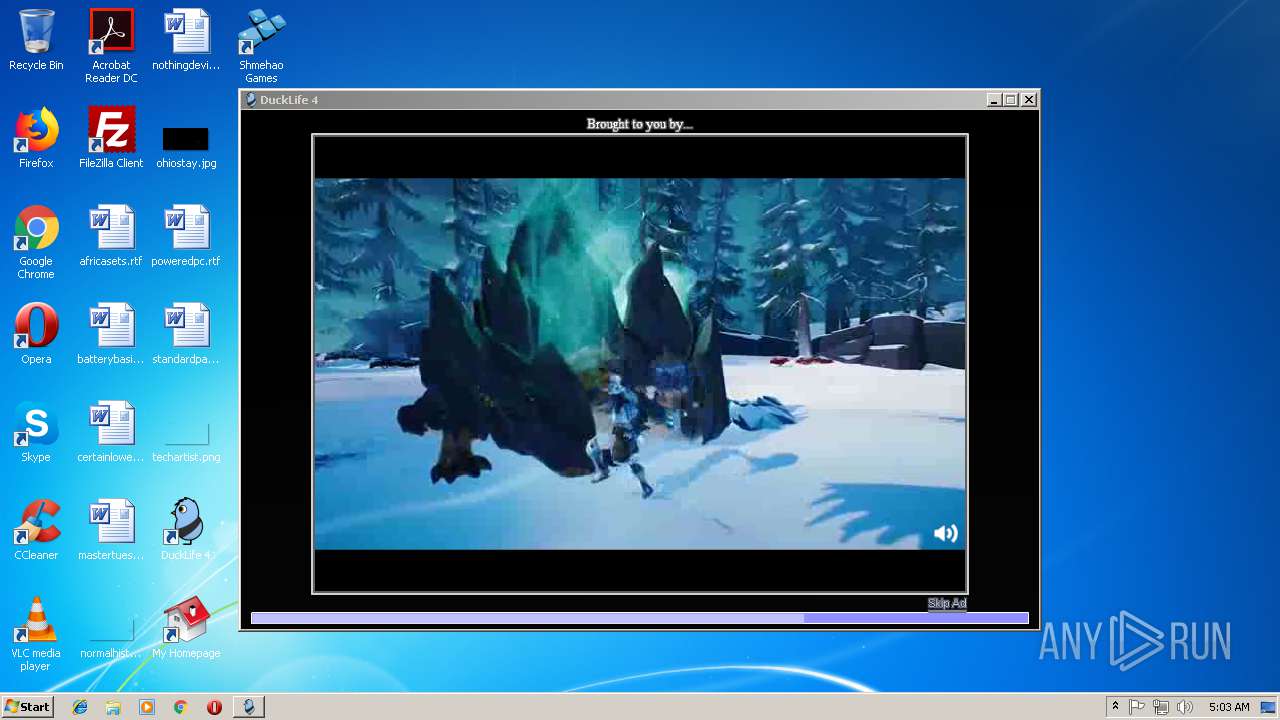Minimize the DuckLife 4 window
The image size is (1280, 720).
[994, 100]
